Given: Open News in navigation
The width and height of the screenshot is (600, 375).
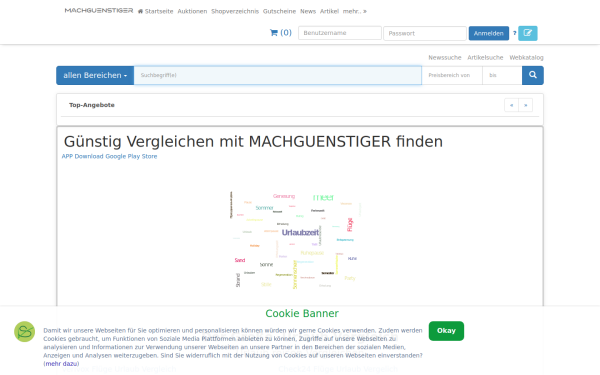Looking at the screenshot, I should (x=308, y=11).
